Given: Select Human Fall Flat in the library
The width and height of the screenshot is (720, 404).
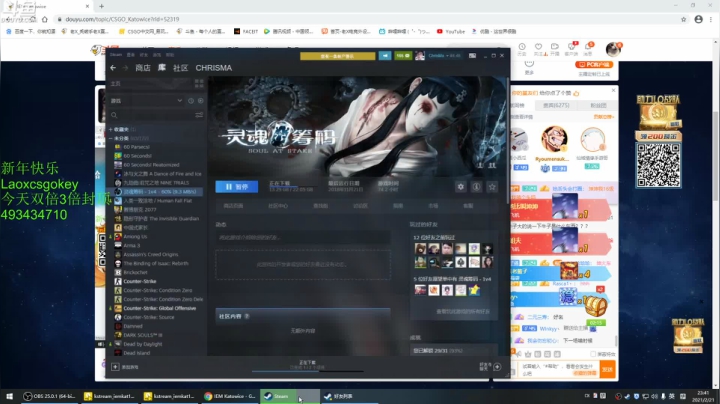Looking at the screenshot, I should (x=157, y=201).
